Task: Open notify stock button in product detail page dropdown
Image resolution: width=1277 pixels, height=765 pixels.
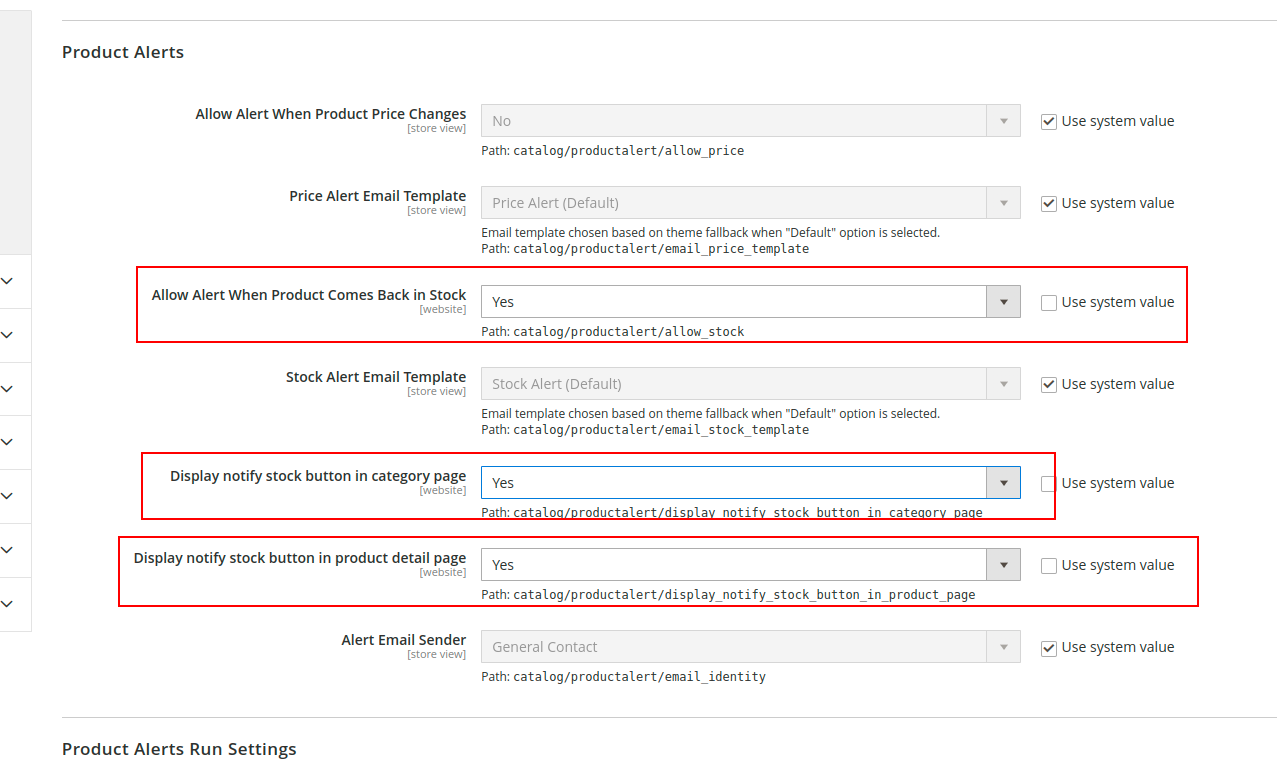Action: point(750,565)
